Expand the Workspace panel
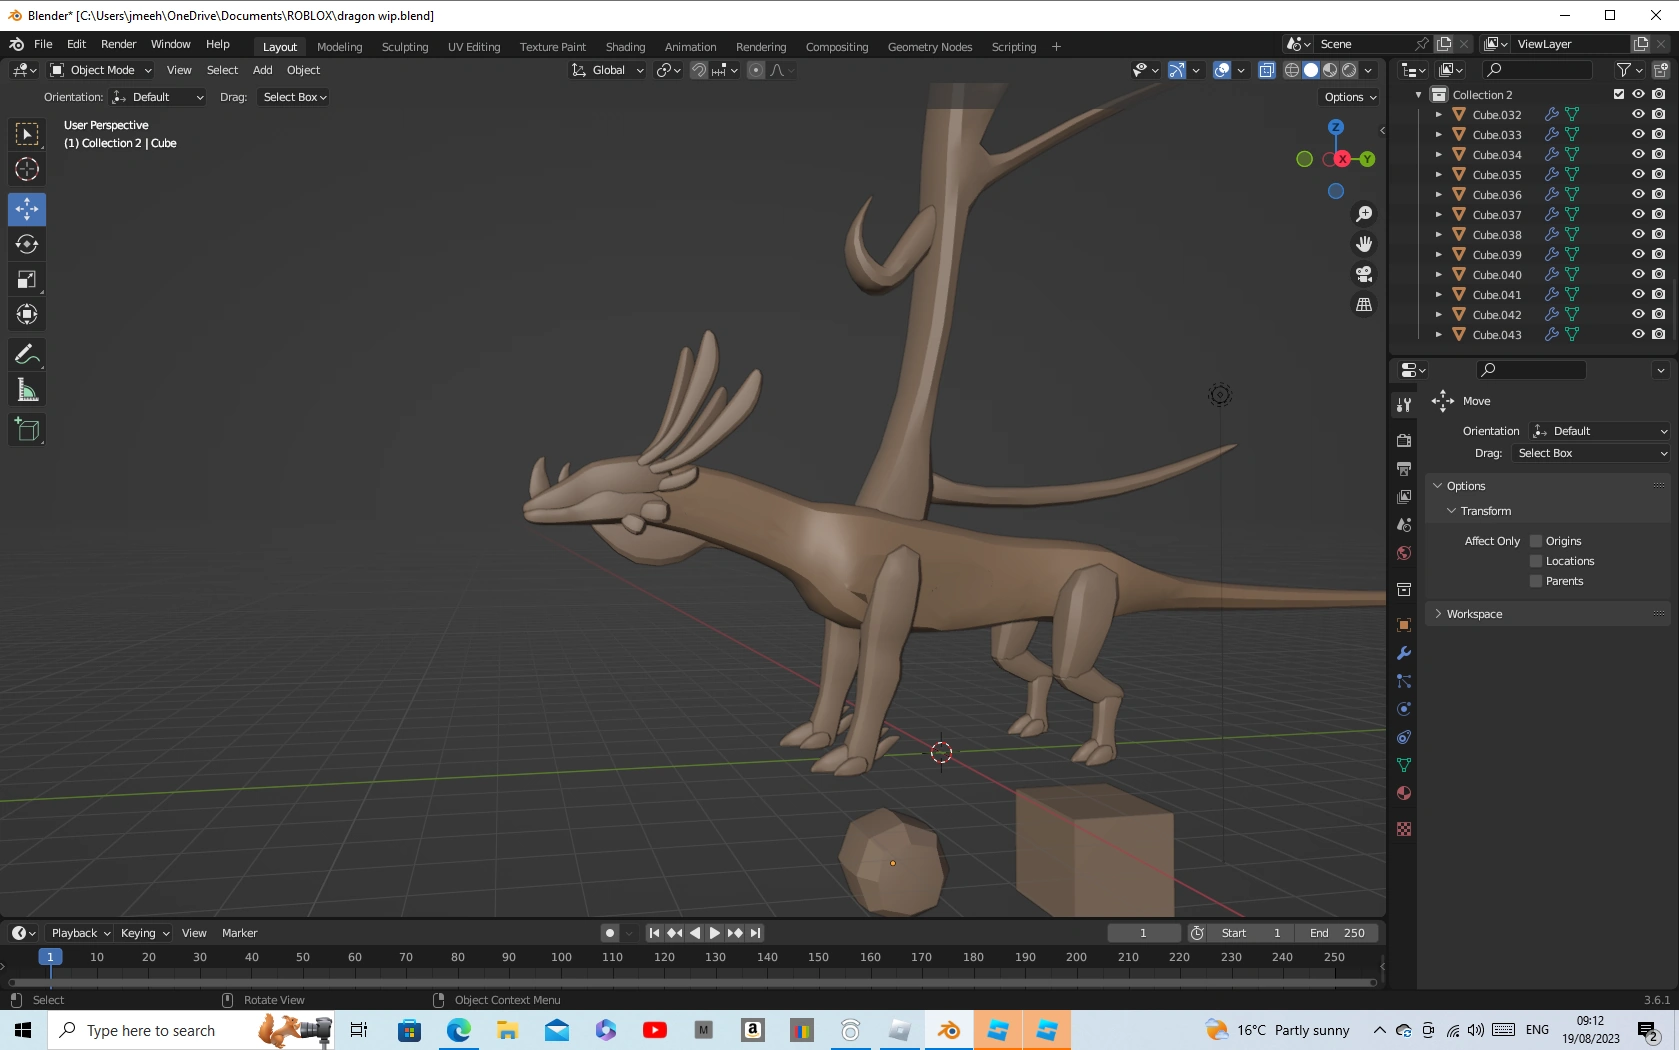1679x1050 pixels. [1474, 614]
